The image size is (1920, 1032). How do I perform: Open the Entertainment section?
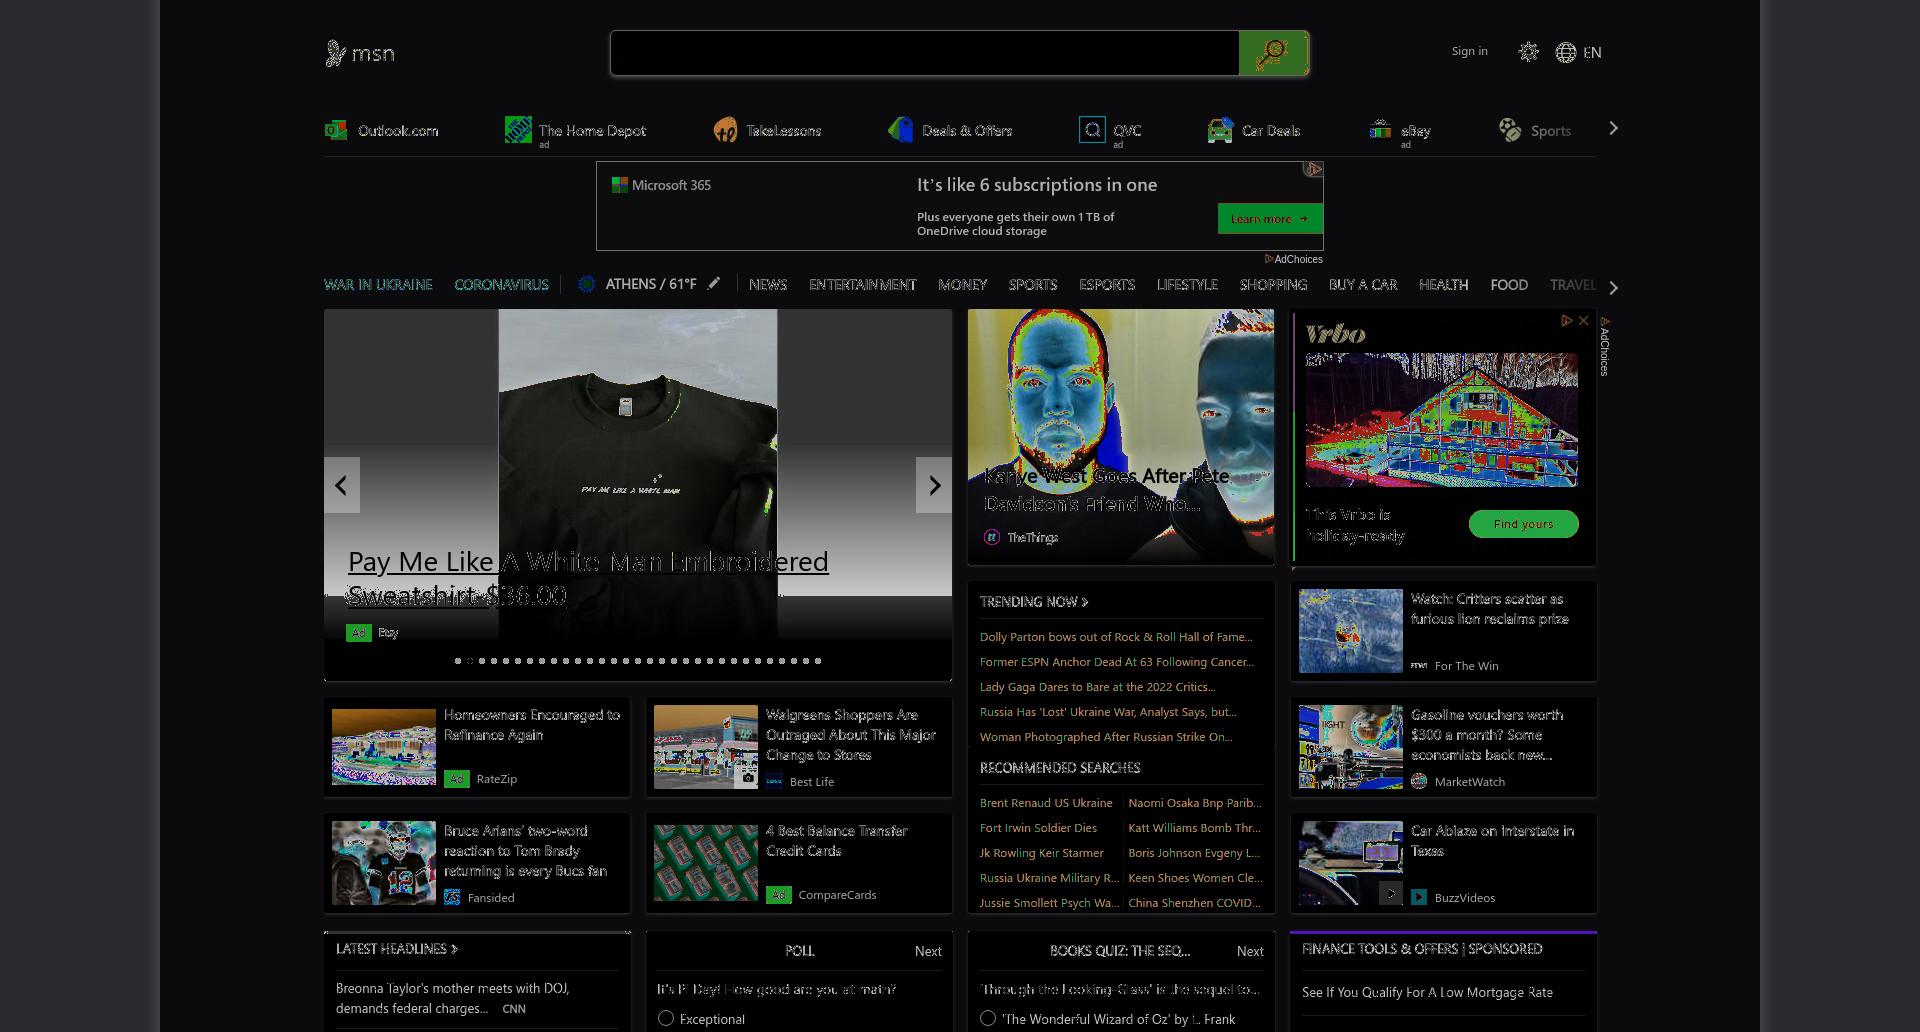click(x=862, y=284)
